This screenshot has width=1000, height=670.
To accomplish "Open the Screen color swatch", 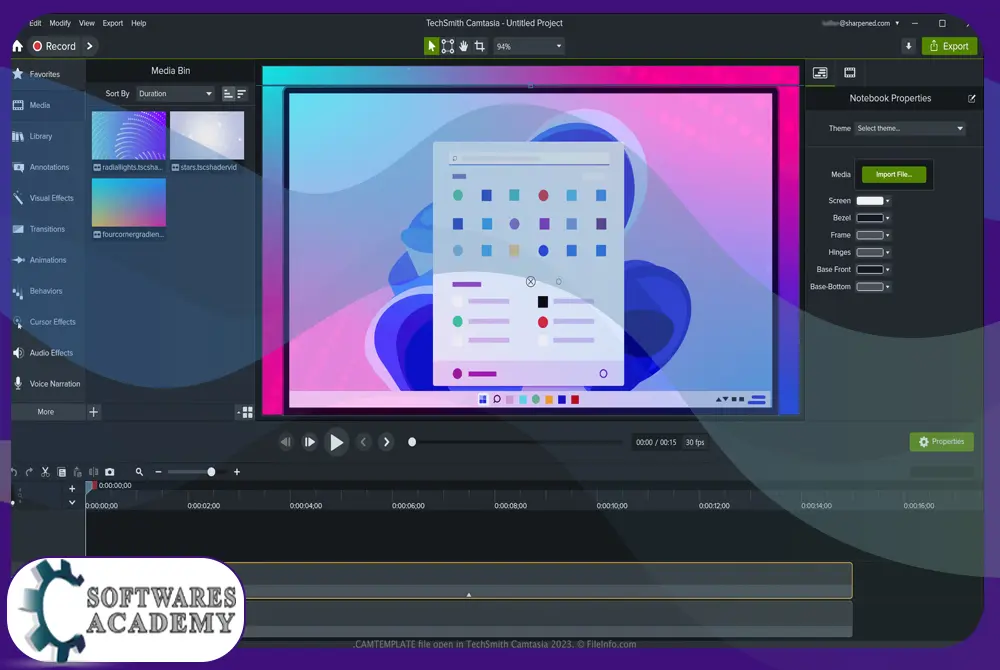I will click(870, 201).
